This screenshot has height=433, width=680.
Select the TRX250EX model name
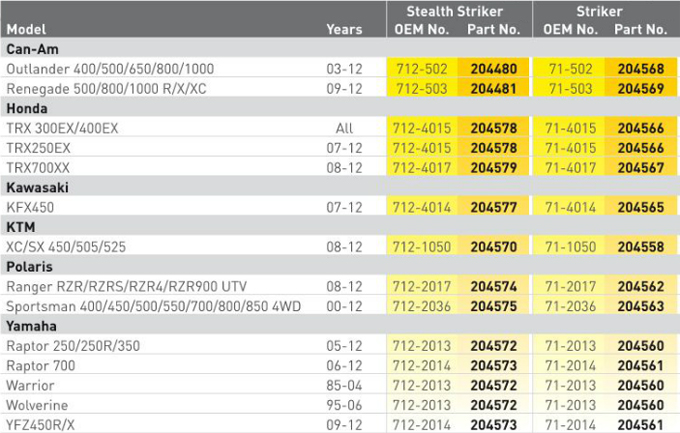(x=38, y=148)
